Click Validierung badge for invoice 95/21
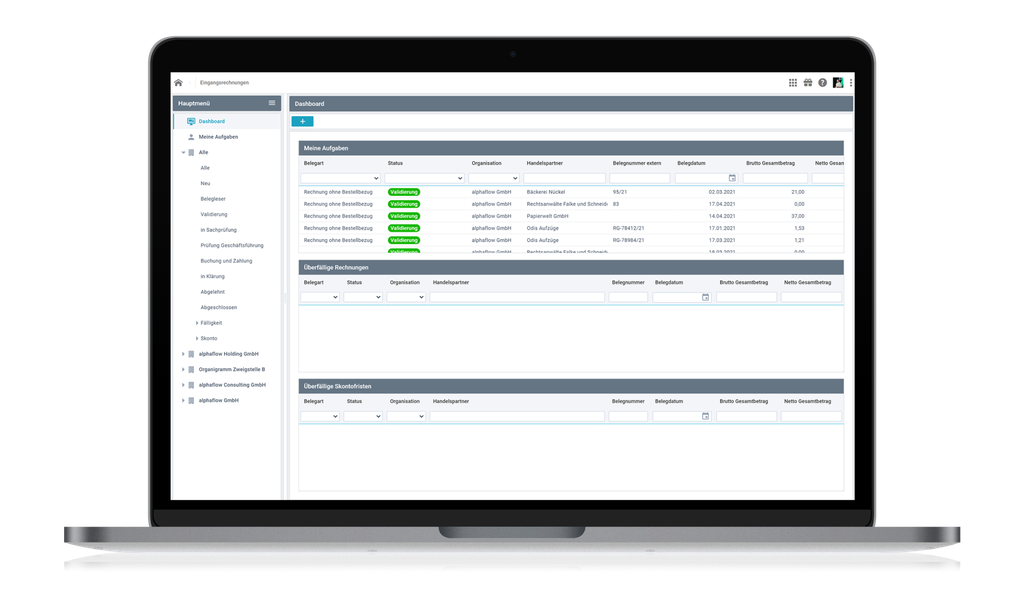 point(404,192)
